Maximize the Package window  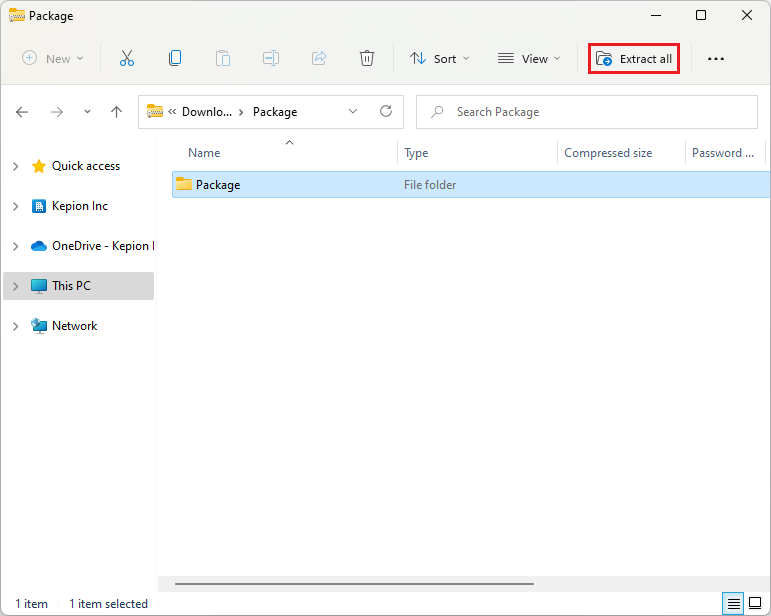701,15
